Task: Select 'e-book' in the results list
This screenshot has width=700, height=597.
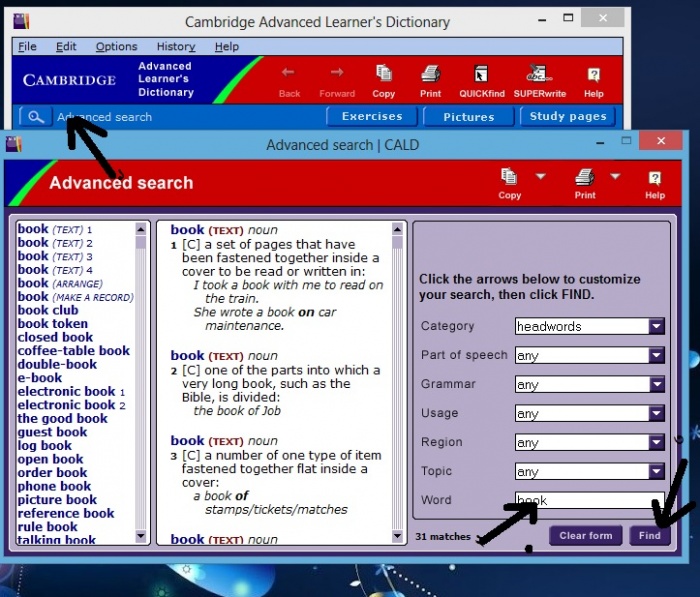Action: (40, 378)
